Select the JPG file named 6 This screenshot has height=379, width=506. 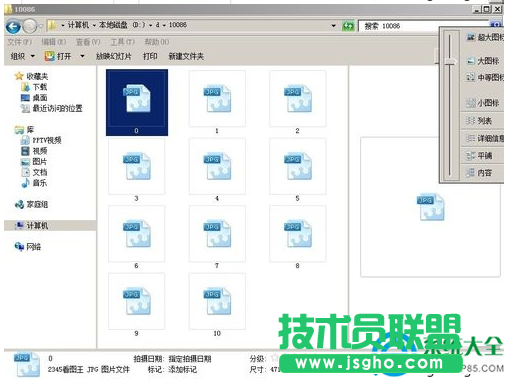pos(136,237)
